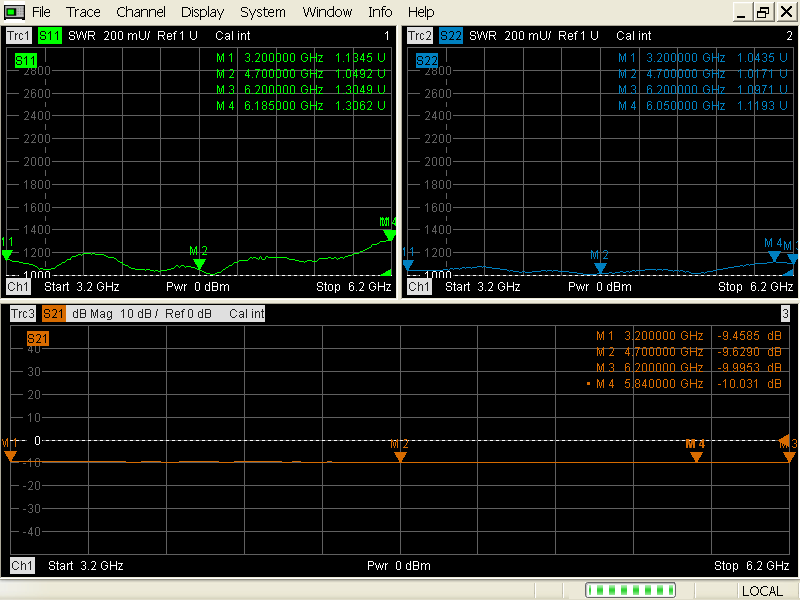Click the M4 marker readout in Trc2
The height and width of the screenshot is (600, 800).
pyautogui.click(x=700, y=105)
